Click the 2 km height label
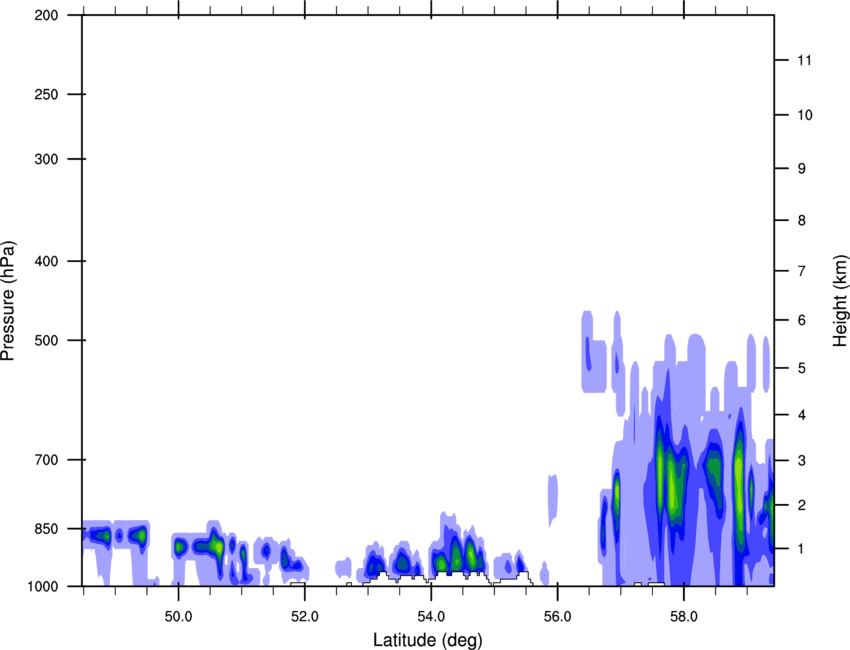850x650 pixels. pos(801,505)
